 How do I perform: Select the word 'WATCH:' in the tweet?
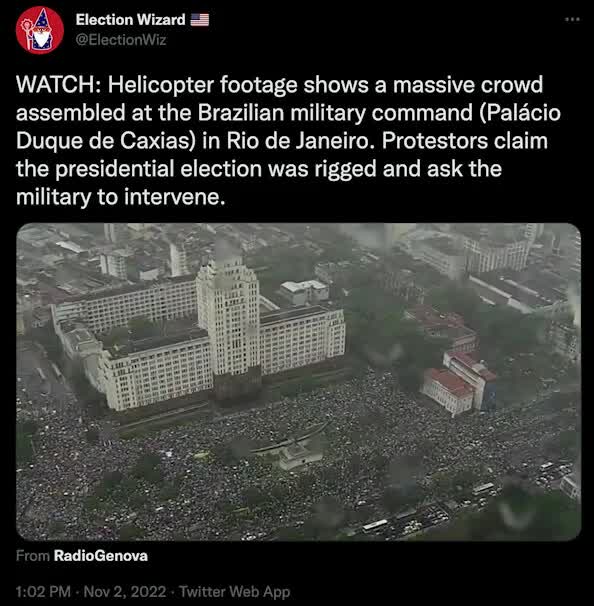pos(58,85)
